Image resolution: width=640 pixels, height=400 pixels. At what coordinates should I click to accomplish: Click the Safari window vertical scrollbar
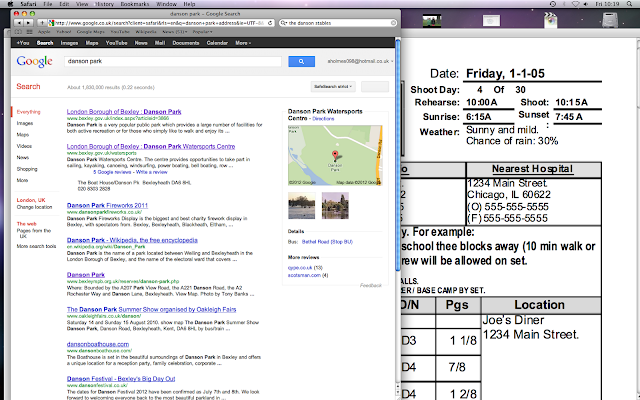click(398, 155)
